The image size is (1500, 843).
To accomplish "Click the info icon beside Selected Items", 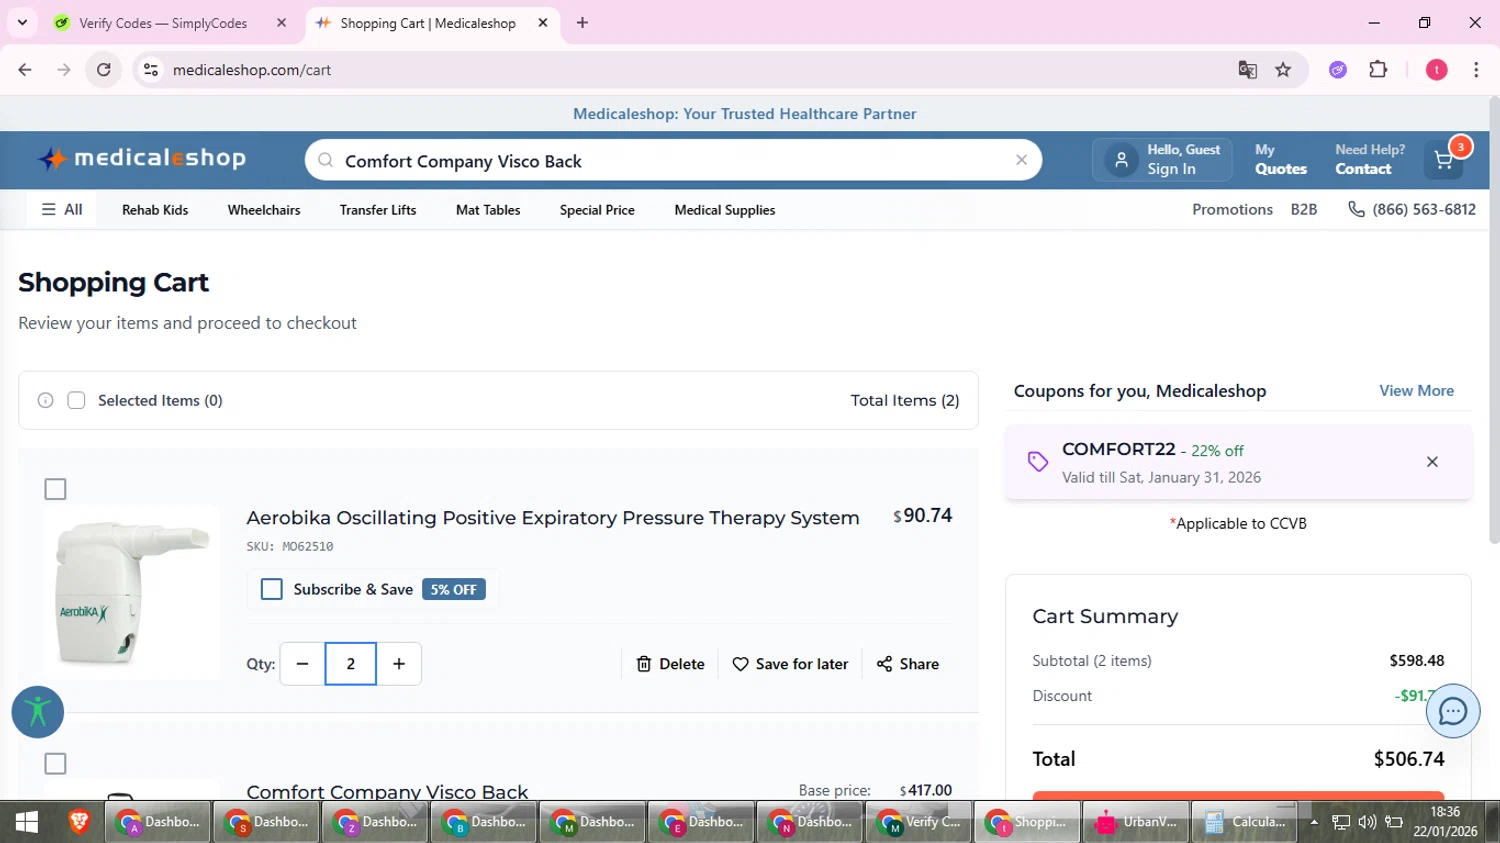I will point(46,400).
